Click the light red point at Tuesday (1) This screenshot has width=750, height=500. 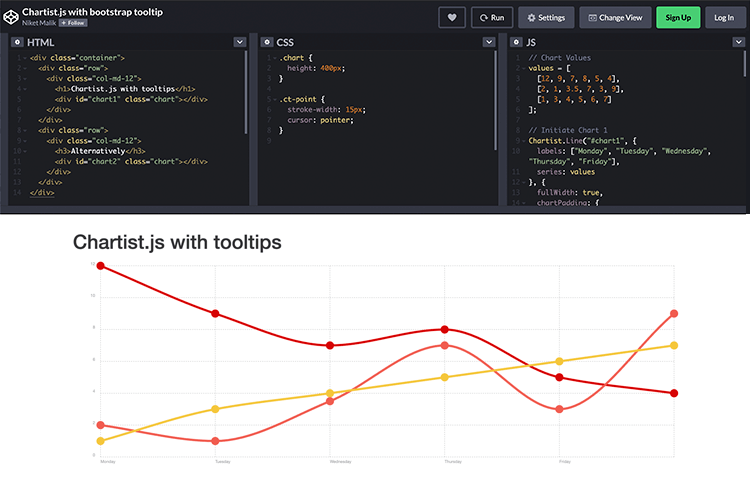(x=215, y=441)
